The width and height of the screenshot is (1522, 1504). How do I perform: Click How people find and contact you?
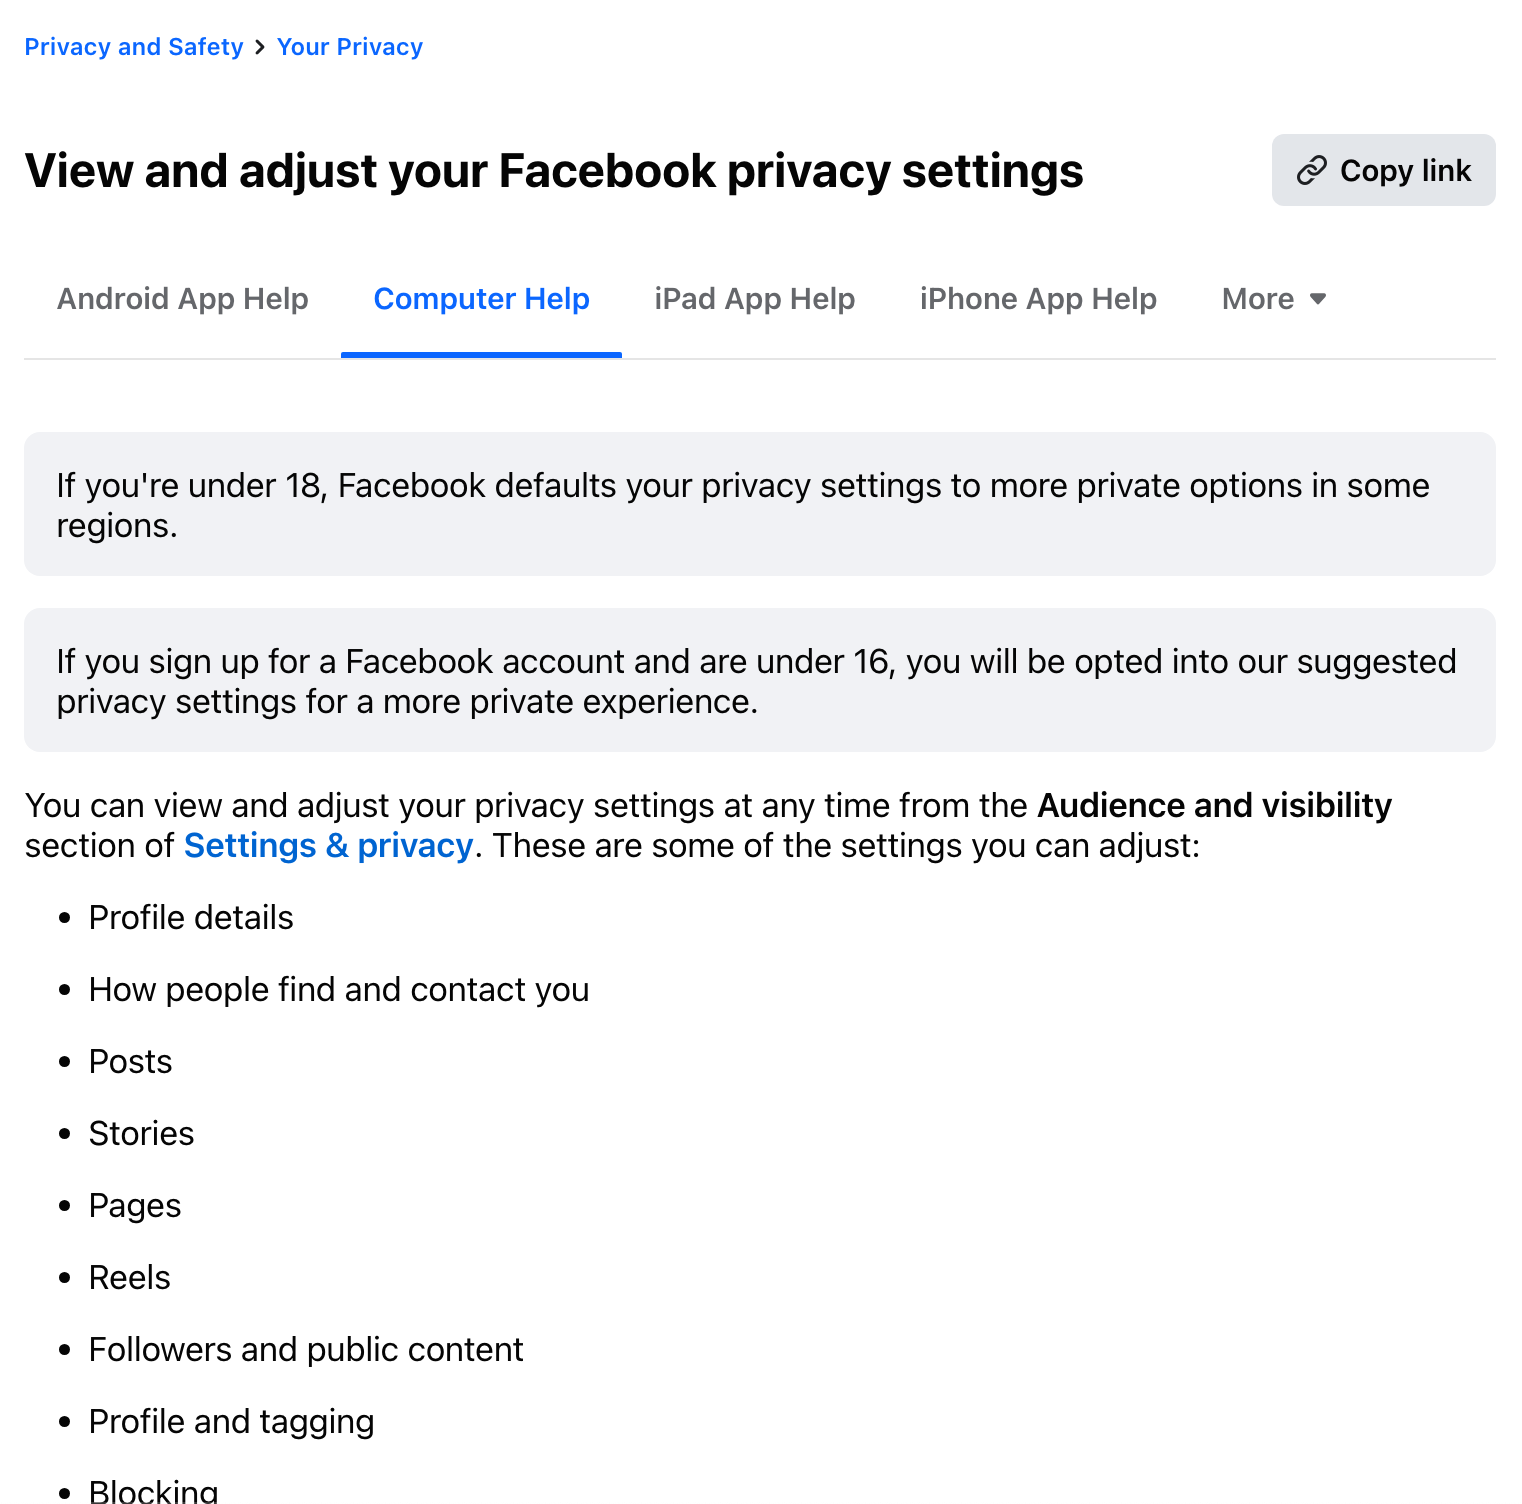(339, 990)
